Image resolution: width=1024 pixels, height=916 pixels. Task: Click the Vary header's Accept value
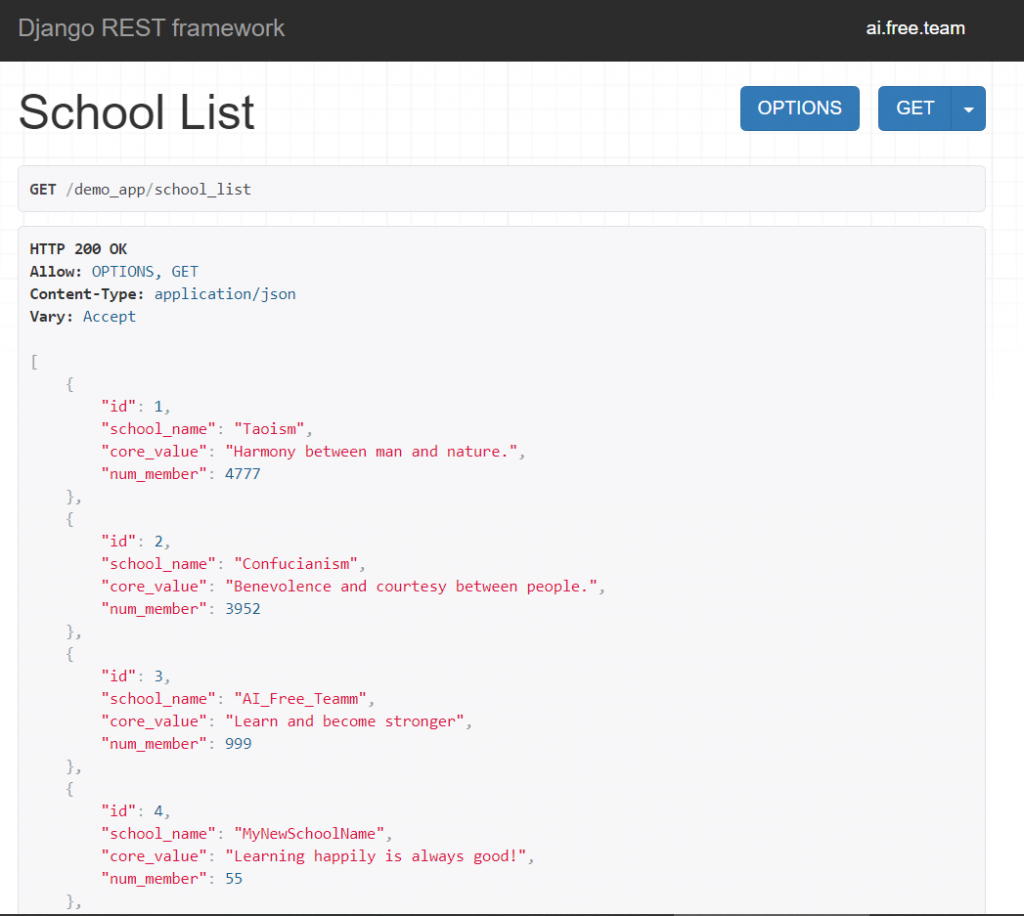[109, 316]
